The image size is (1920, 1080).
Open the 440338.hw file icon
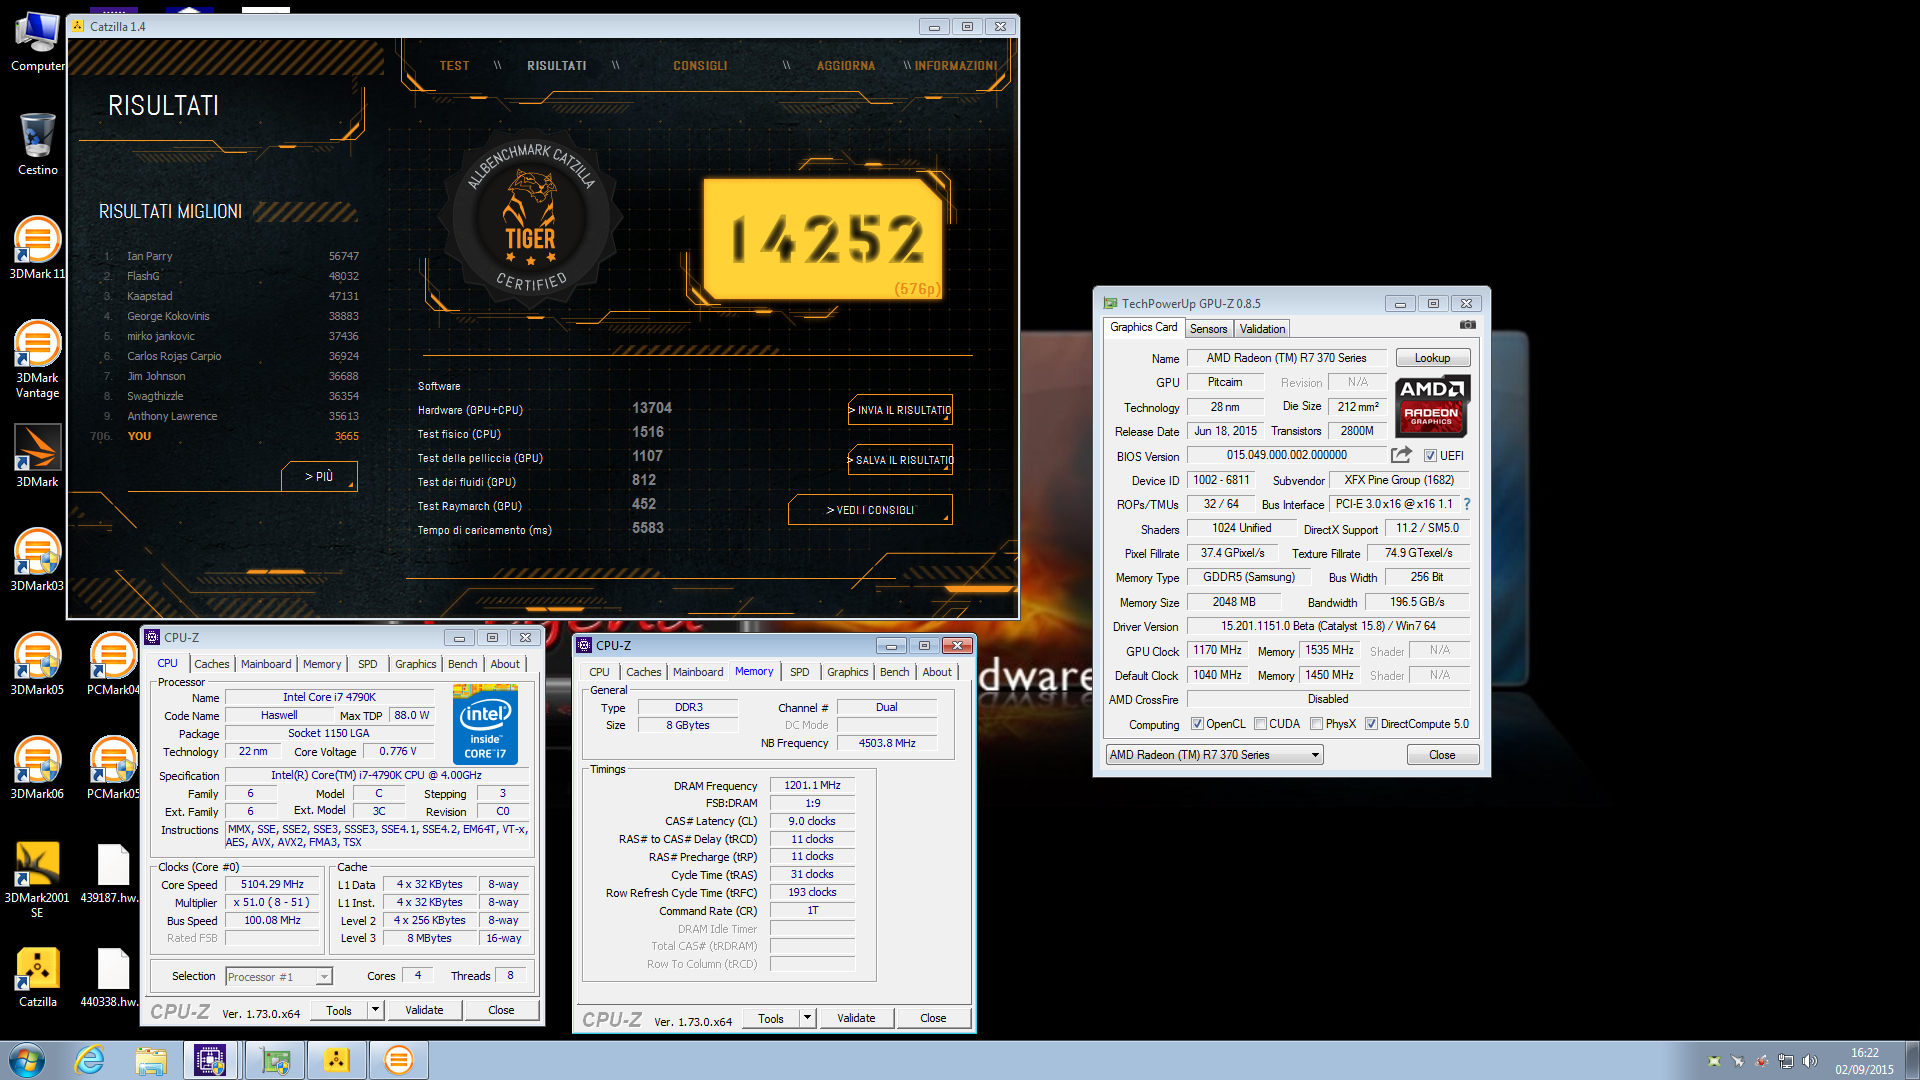112,976
